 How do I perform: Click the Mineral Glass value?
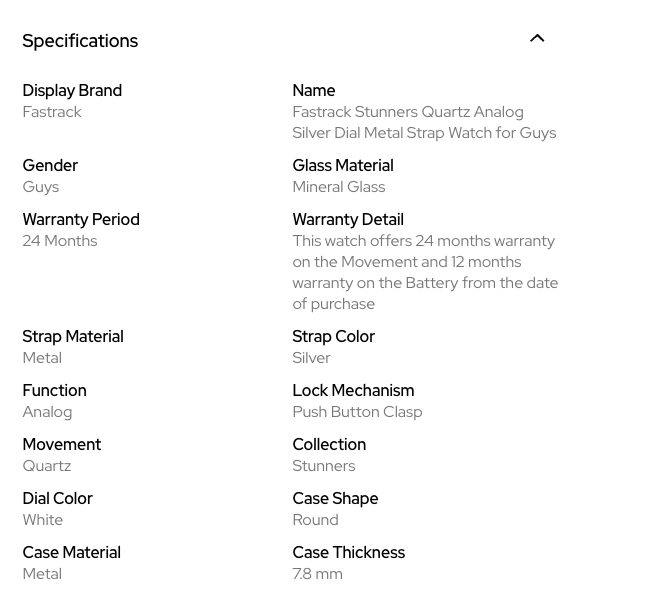point(338,187)
